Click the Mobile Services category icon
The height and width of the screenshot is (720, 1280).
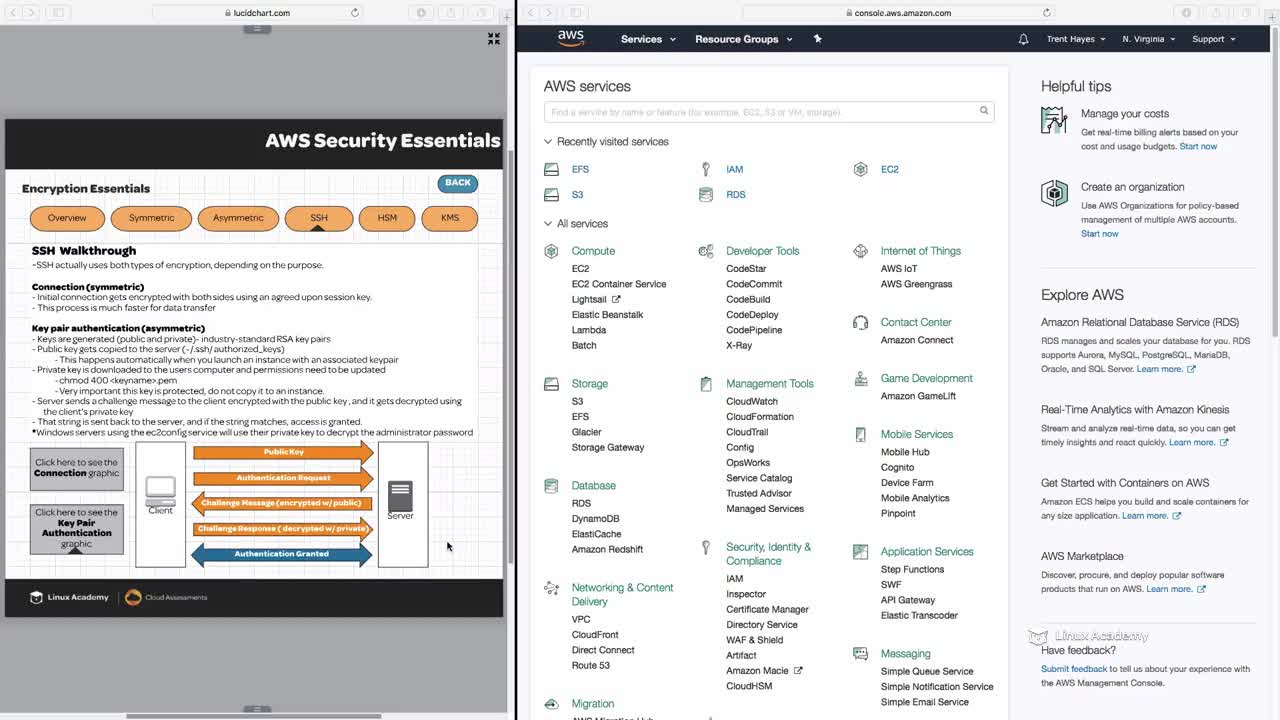click(x=860, y=435)
